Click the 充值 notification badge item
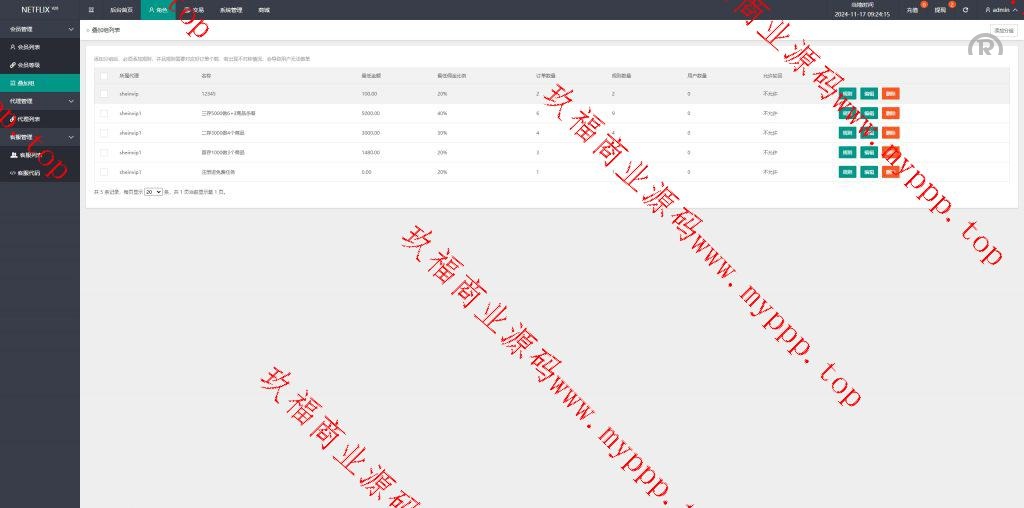Screen dimensions: 1024x508 point(912,10)
